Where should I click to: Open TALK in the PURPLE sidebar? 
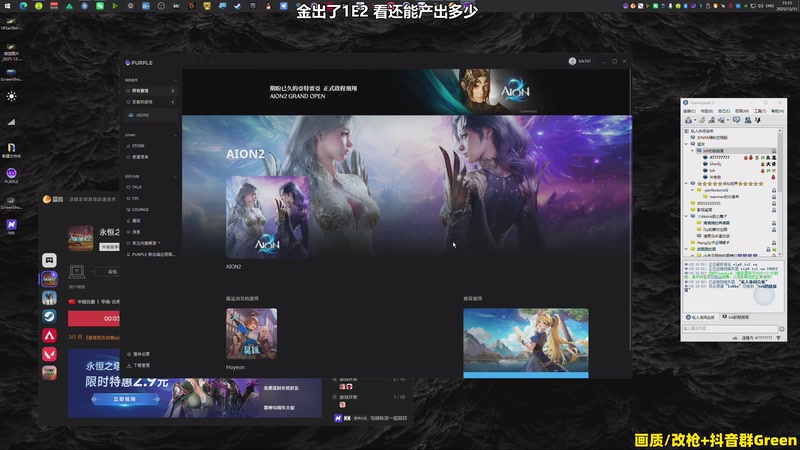[x=137, y=187]
